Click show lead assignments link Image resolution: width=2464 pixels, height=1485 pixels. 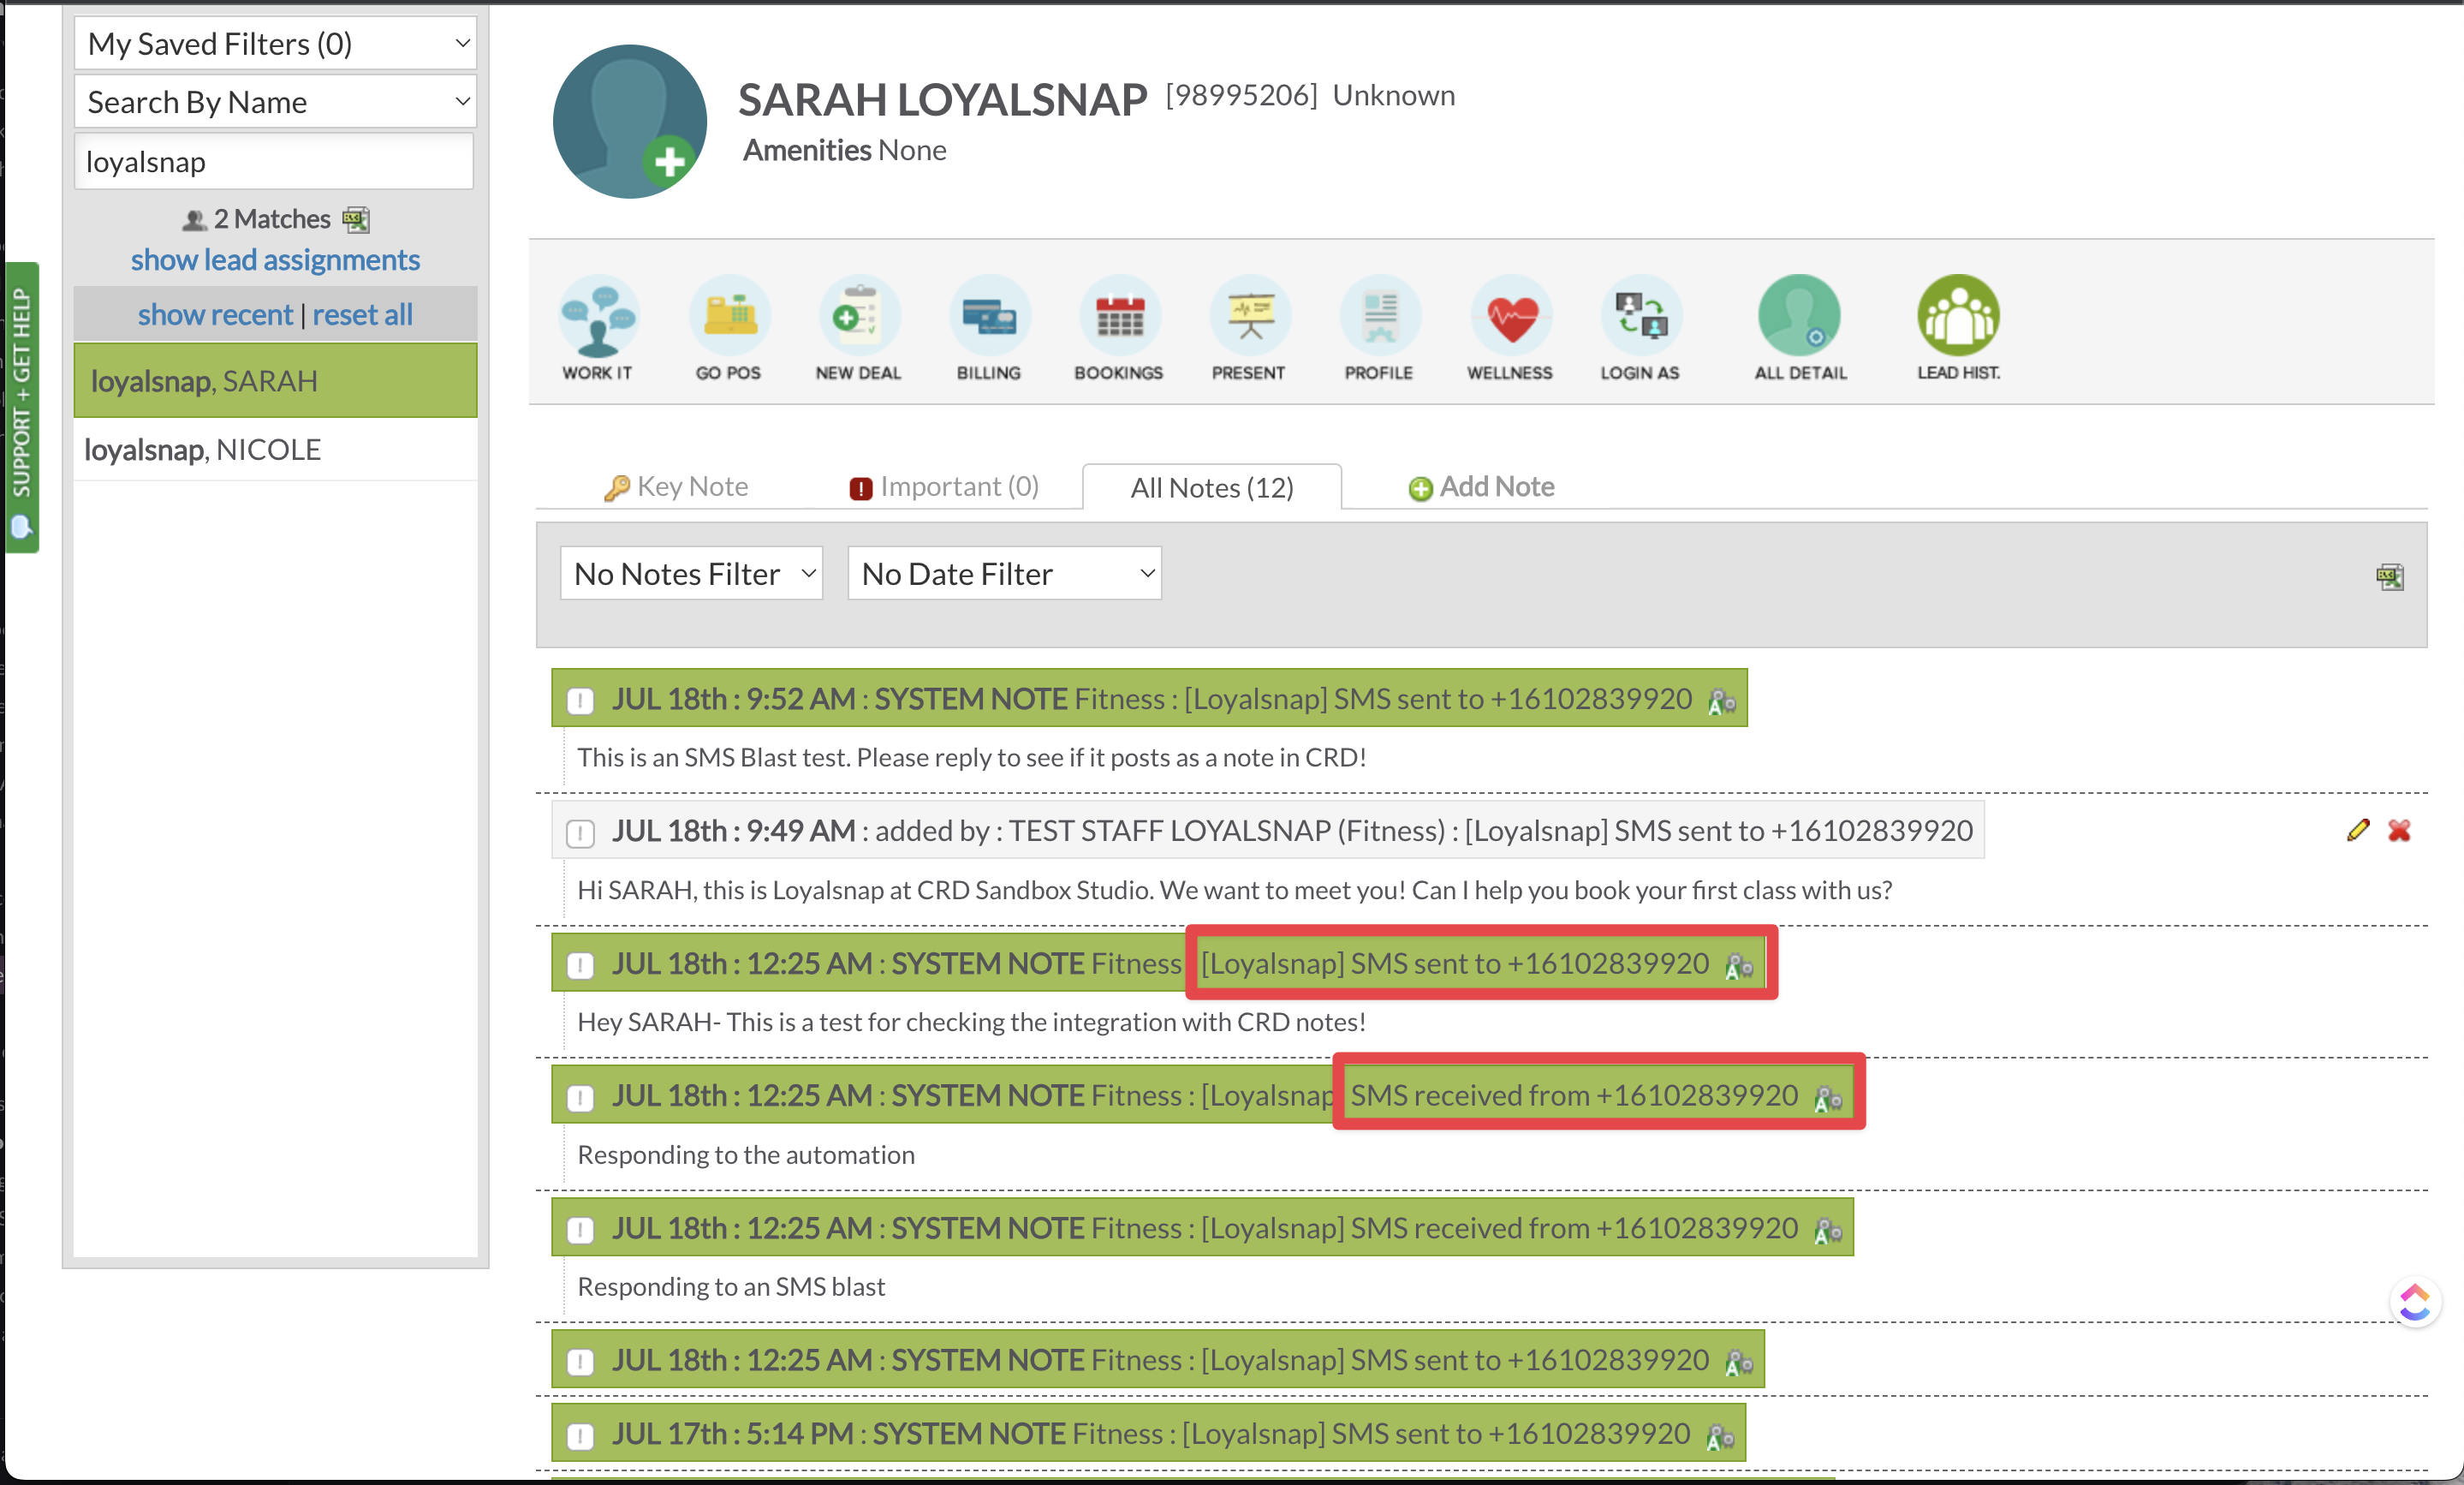click(275, 260)
